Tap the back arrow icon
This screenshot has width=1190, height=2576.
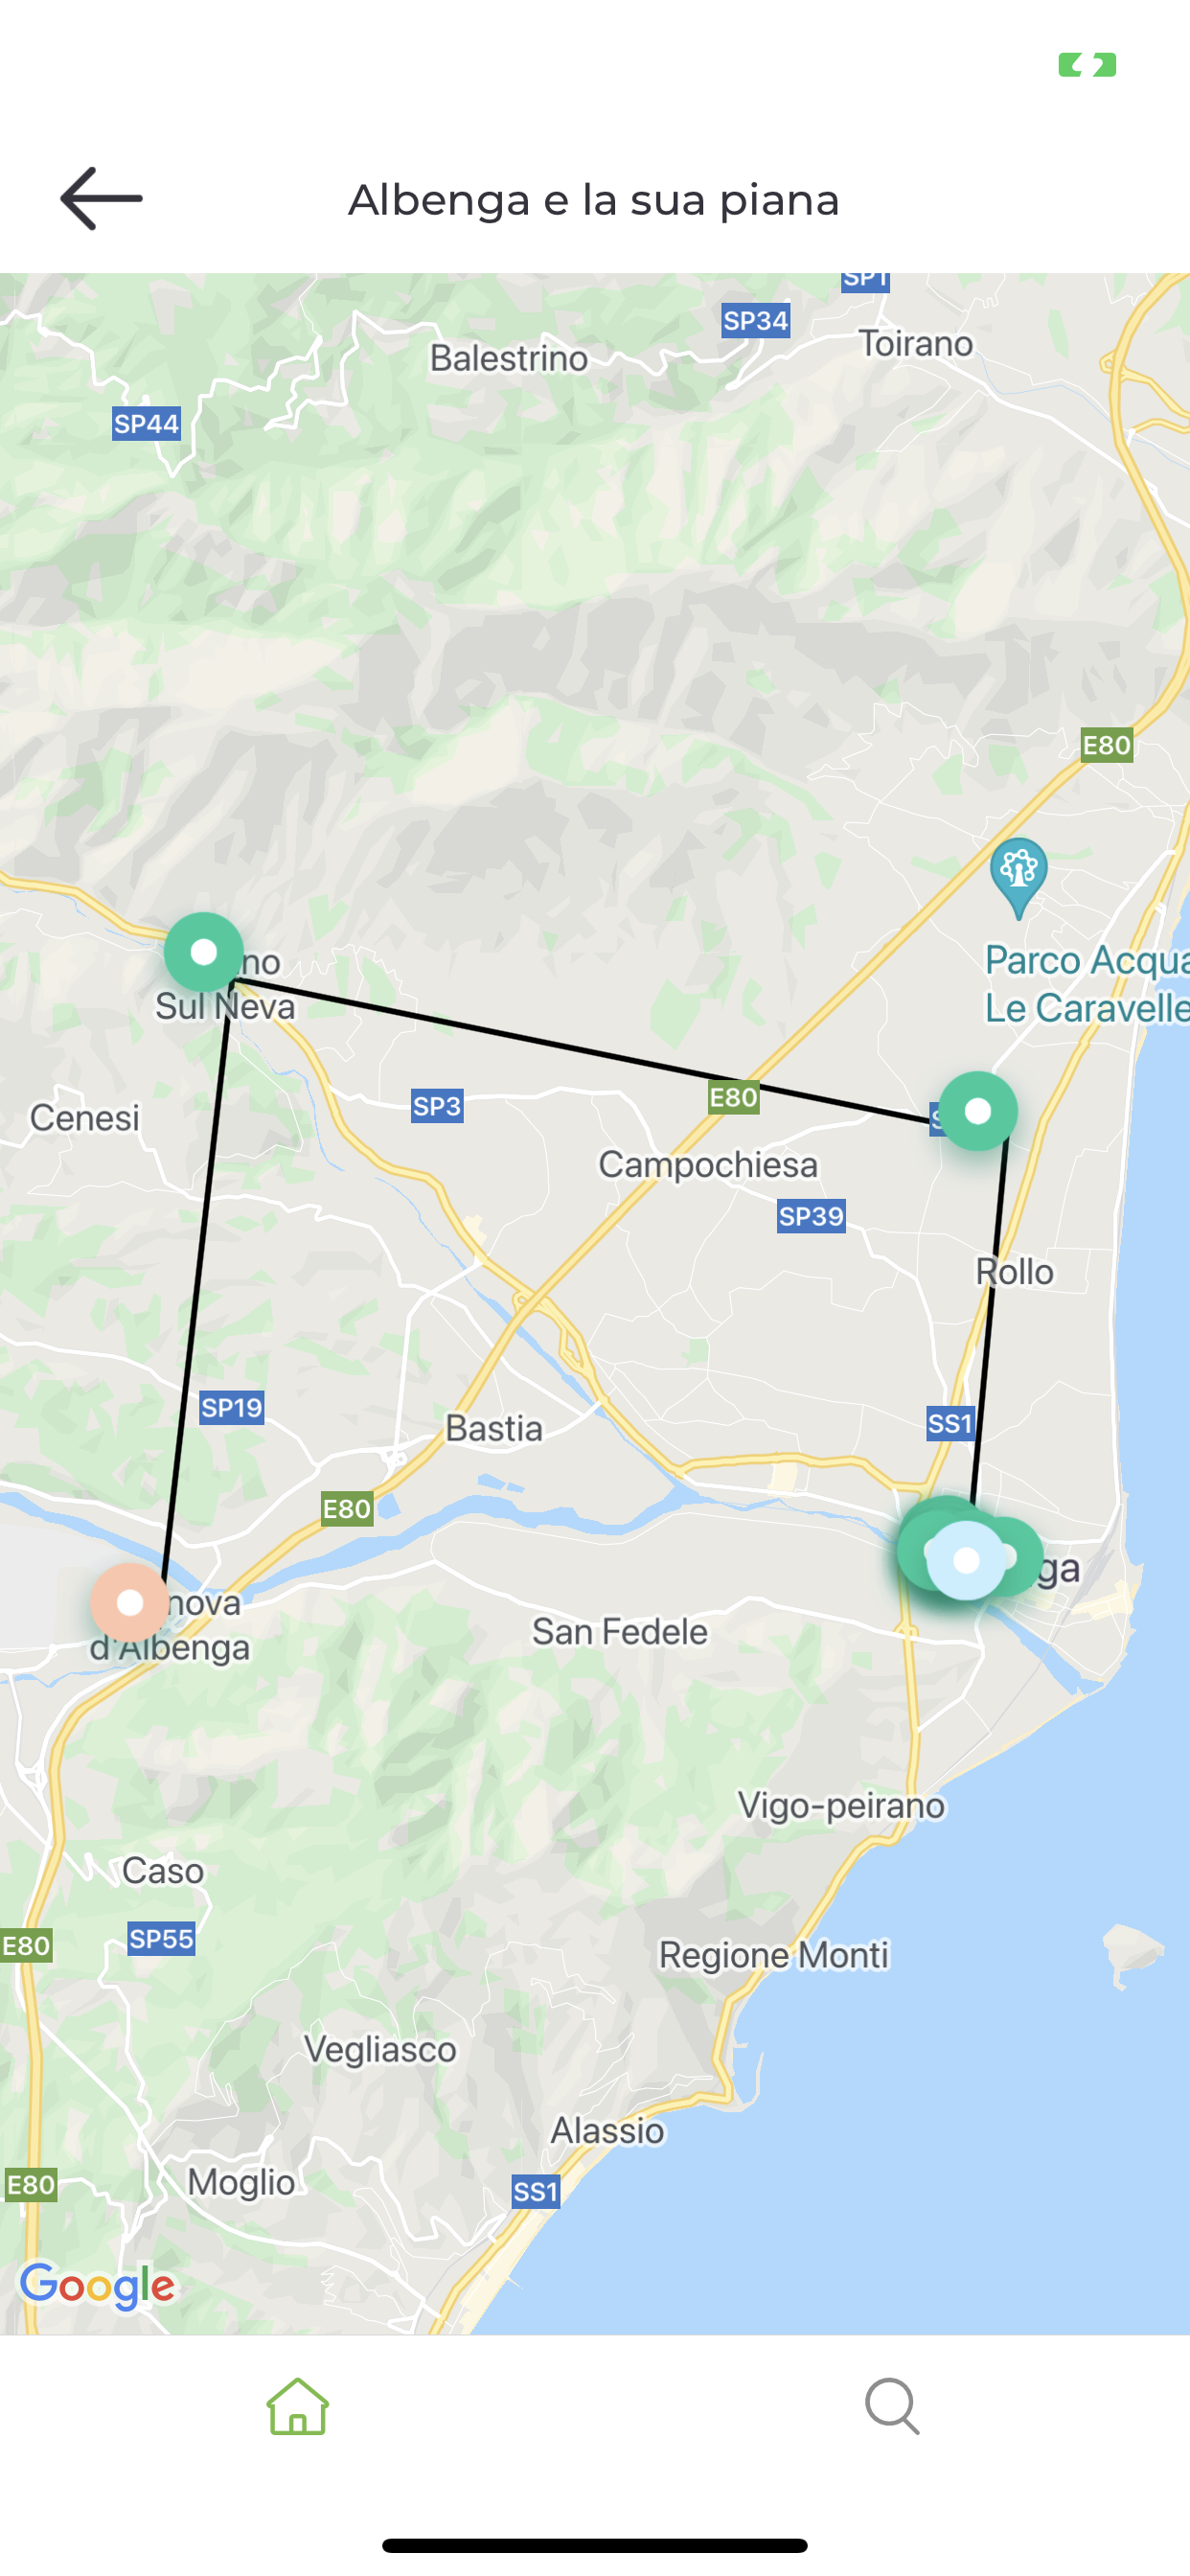101,198
